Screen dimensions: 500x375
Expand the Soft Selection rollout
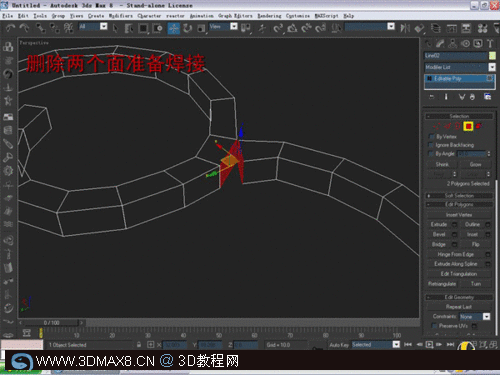click(459, 196)
